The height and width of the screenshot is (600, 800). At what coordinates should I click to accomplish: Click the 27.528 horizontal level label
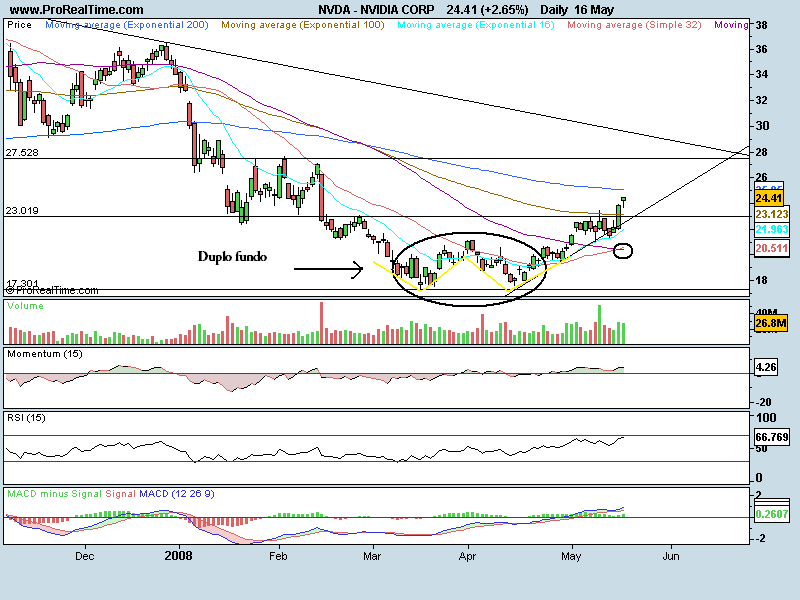tap(22, 152)
